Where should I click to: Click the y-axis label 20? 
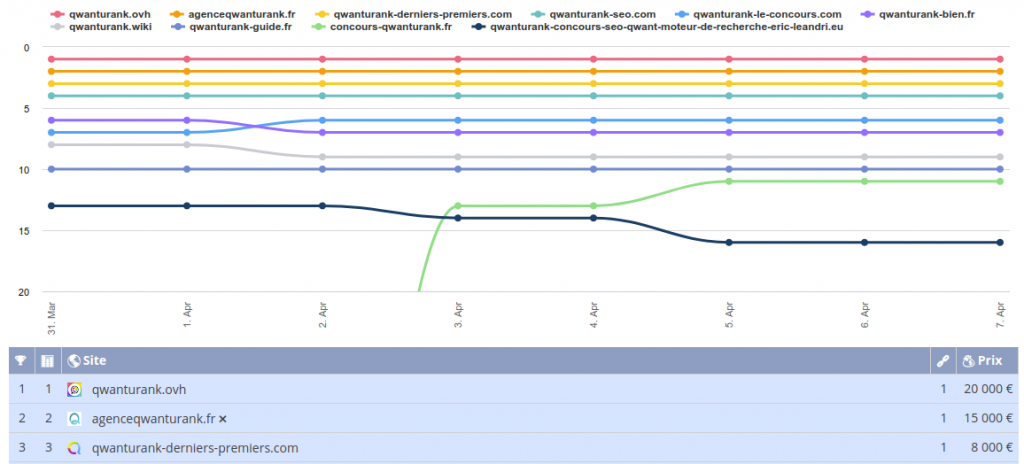pyautogui.click(x=25, y=292)
